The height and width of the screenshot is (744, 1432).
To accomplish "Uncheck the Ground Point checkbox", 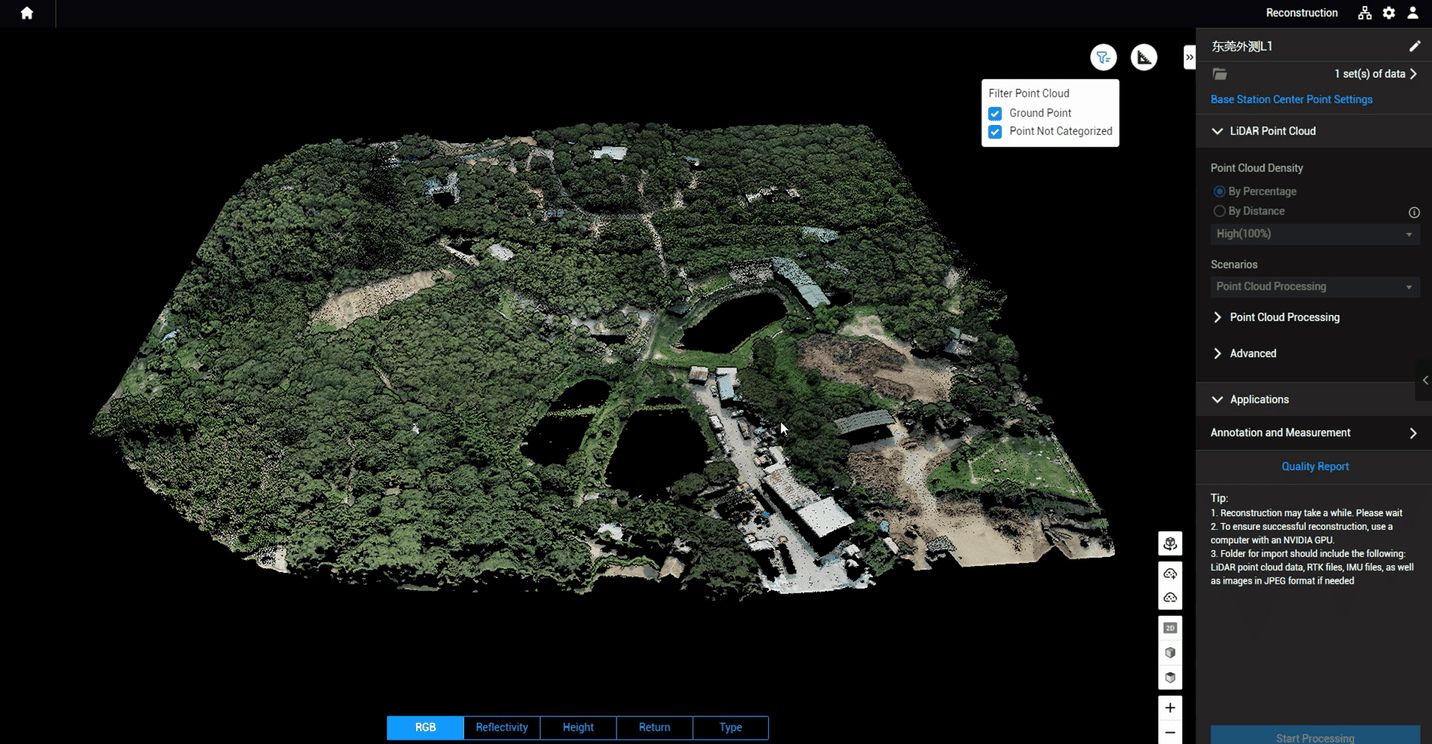I will pos(995,113).
